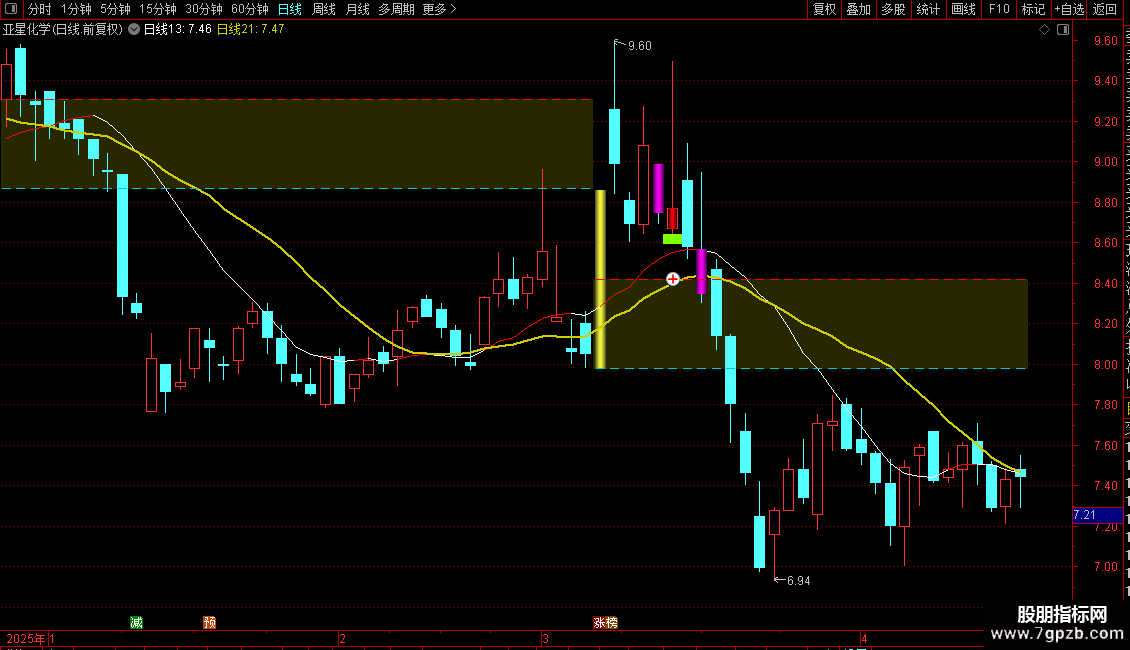1130x650 pixels.
Task: Click the 亚星化学(日线.前复权) title
Action: click(63, 30)
